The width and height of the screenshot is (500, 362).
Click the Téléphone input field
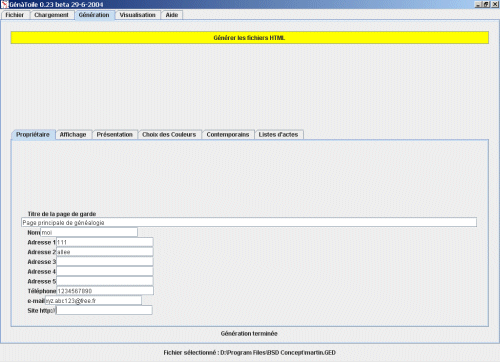pyautogui.click(x=105, y=291)
